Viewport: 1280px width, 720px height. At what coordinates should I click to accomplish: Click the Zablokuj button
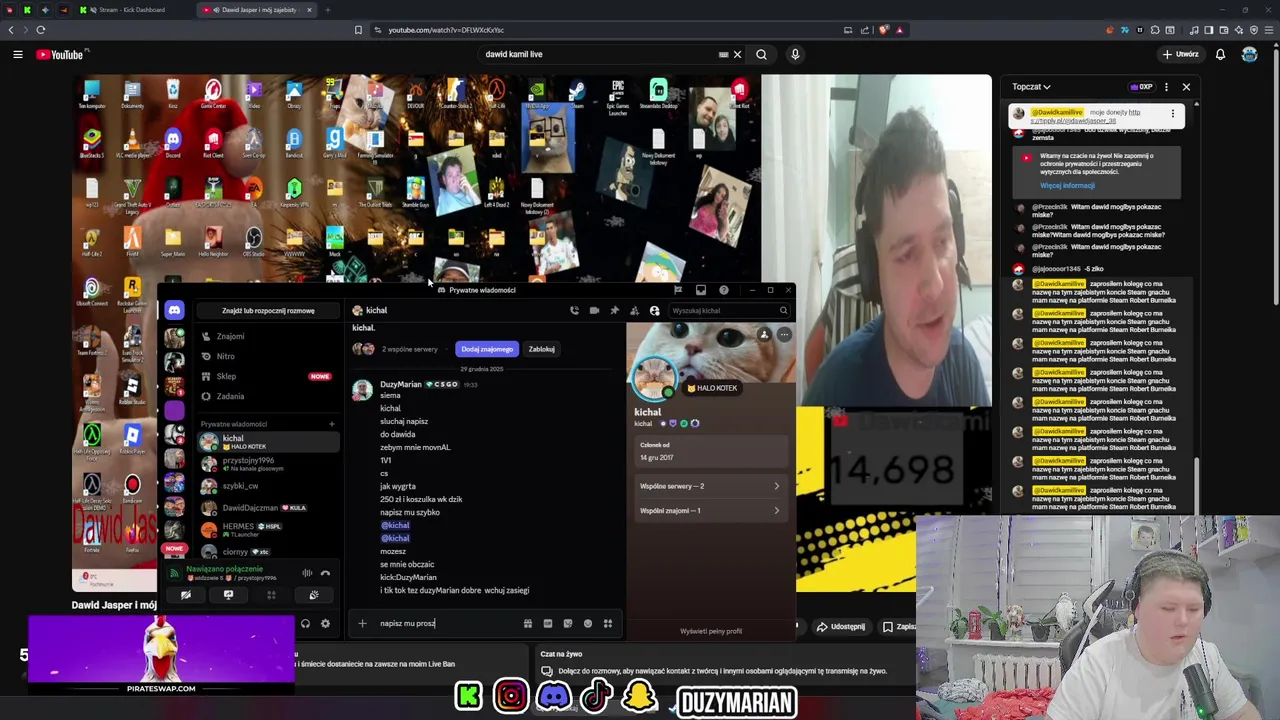[541, 349]
